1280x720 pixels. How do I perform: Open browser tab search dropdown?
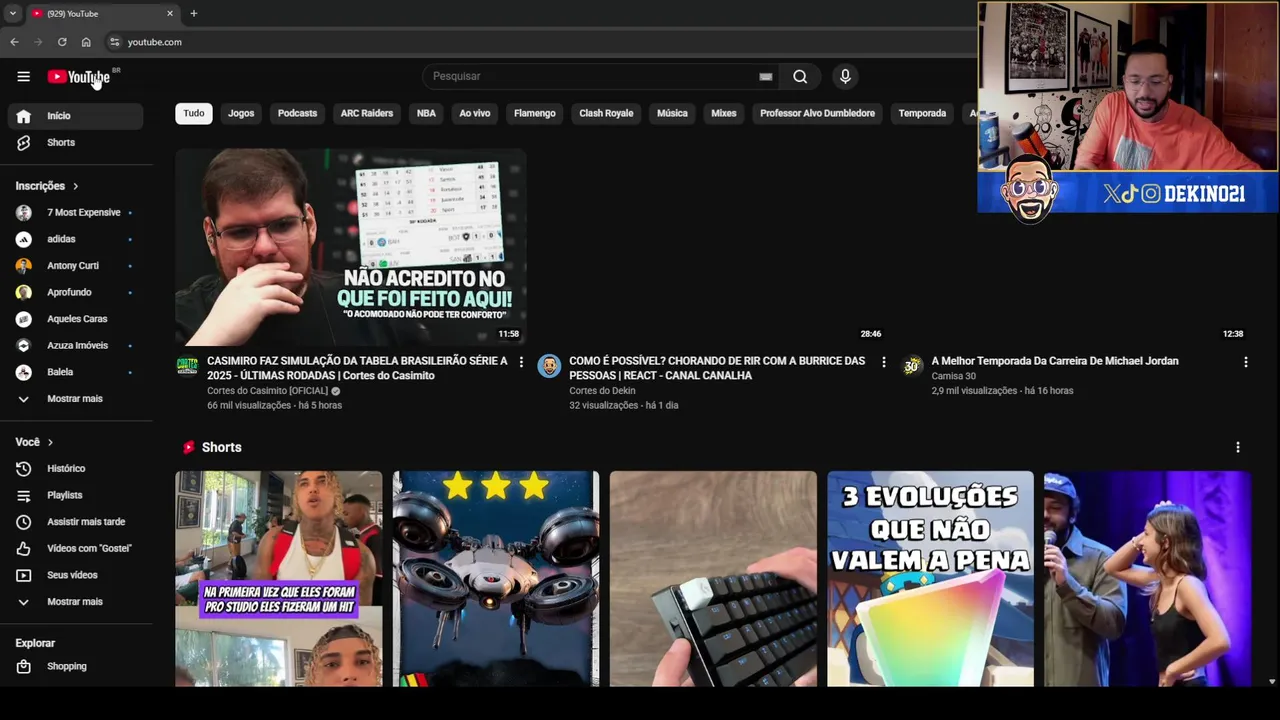12,13
